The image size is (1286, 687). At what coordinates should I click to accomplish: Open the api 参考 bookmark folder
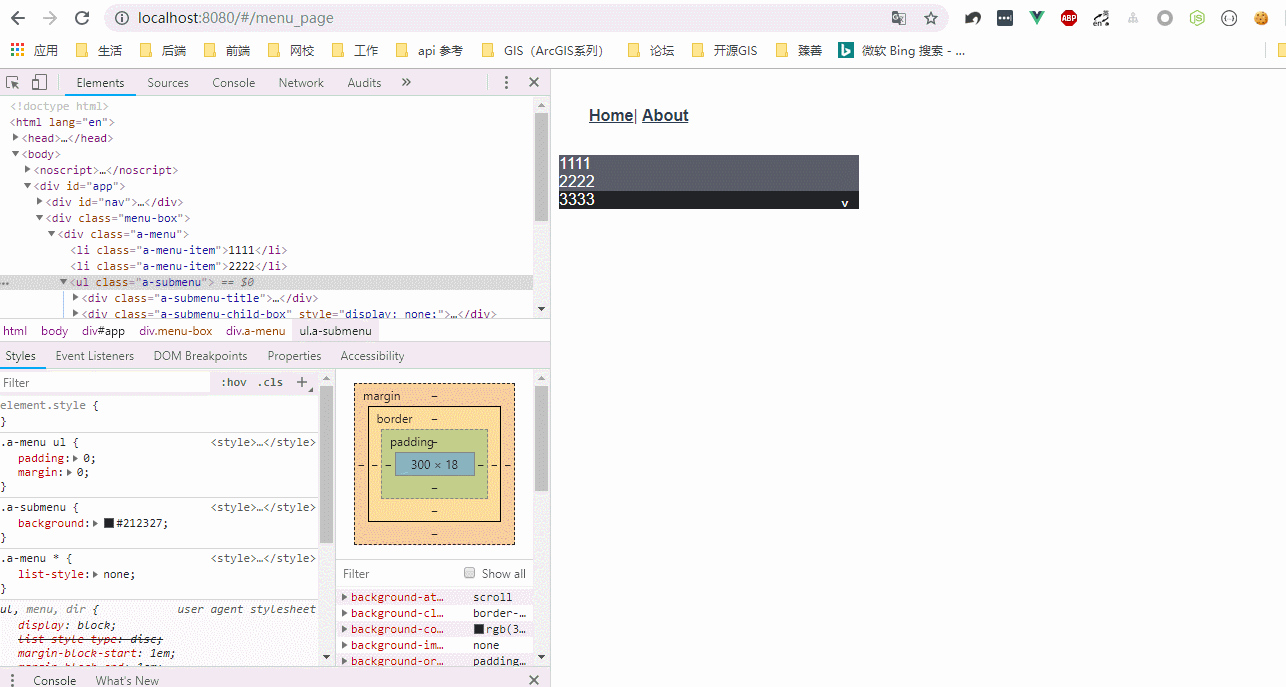pyautogui.click(x=429, y=50)
